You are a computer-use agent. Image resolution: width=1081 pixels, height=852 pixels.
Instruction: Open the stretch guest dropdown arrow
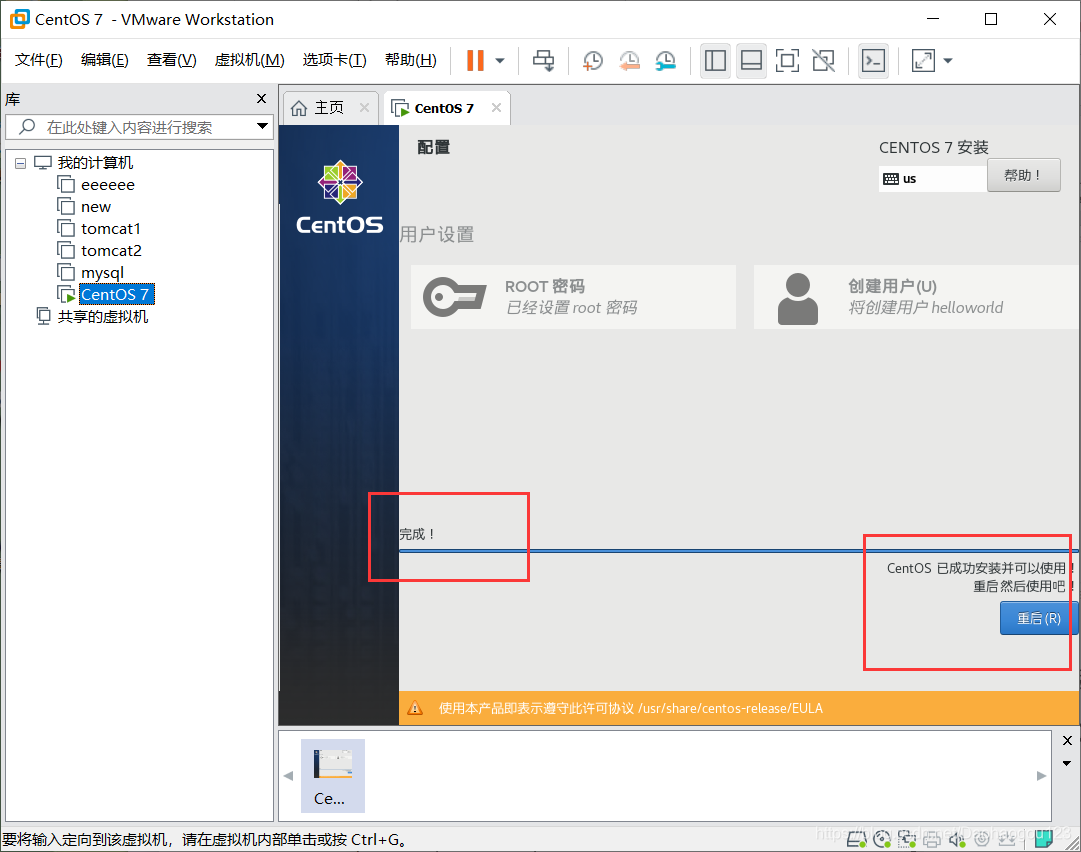pos(948,61)
